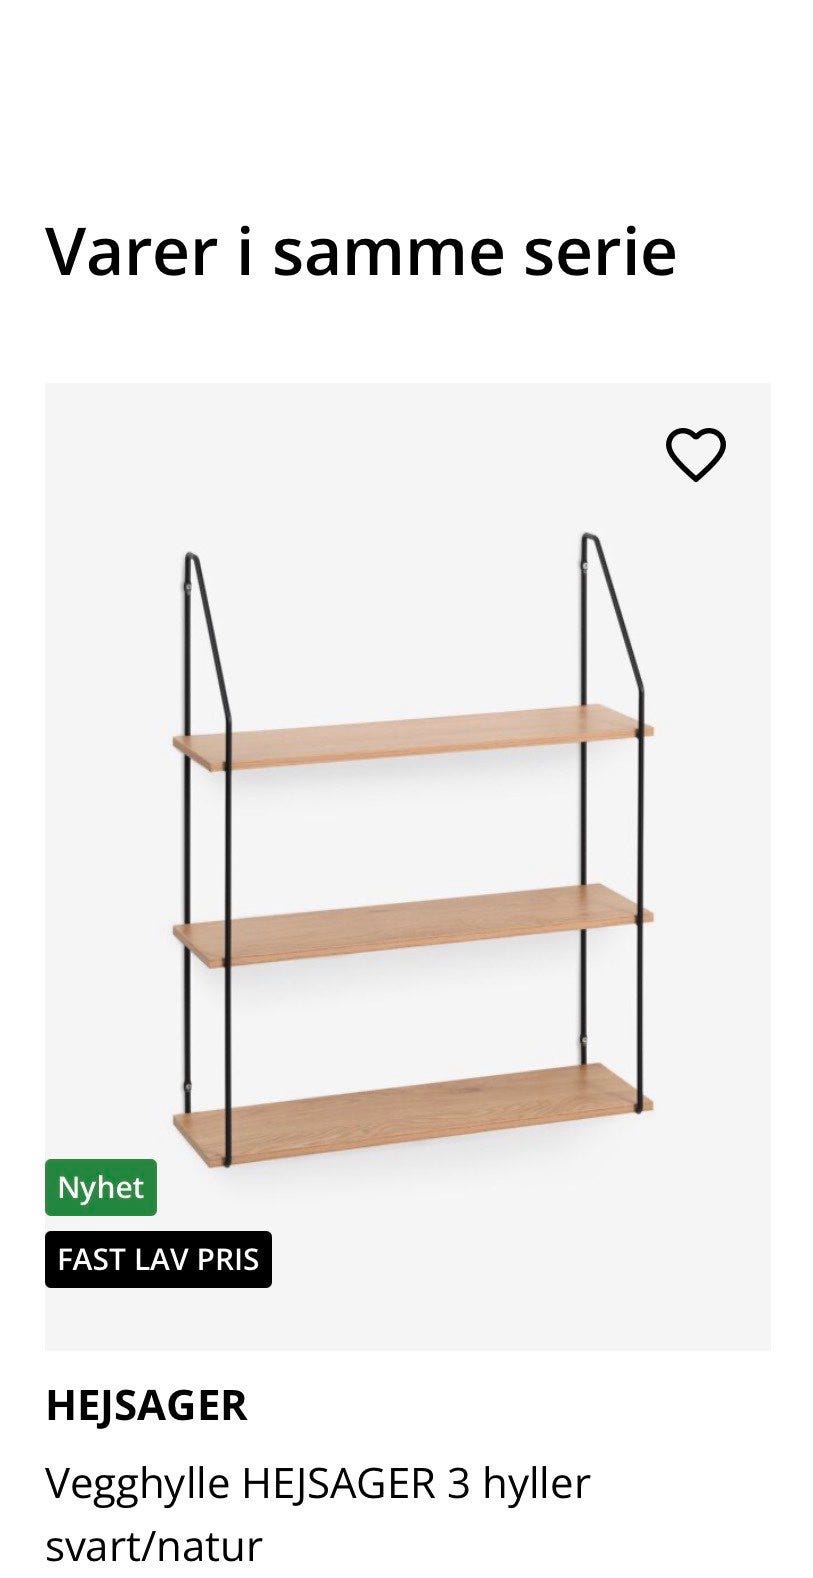Screen dimensions: 813x1578
Task: Open the Vegghylle HEJSAGER 3 hyller description
Action: (318, 1514)
